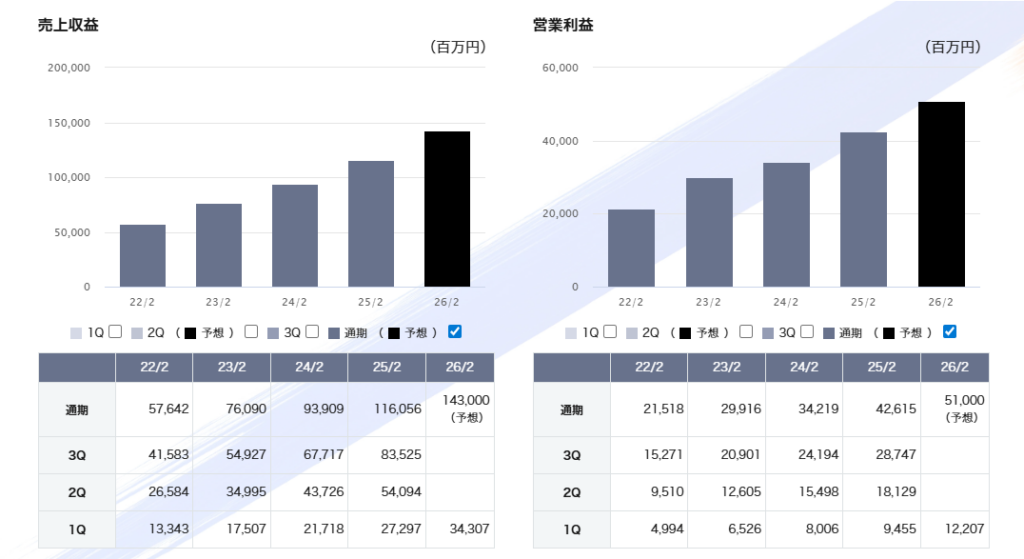Click the 1Q row header in 売上収益 table
1024x559 pixels.
tap(76, 529)
